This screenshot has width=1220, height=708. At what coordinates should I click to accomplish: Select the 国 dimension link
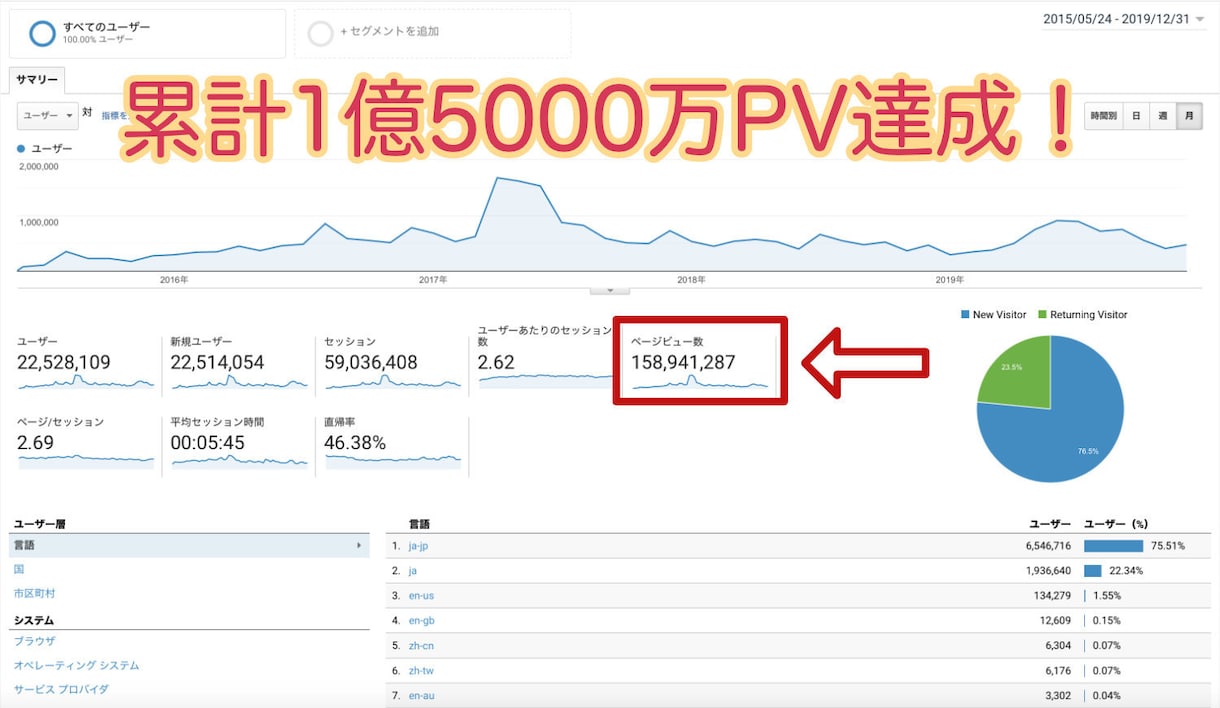click(x=19, y=569)
